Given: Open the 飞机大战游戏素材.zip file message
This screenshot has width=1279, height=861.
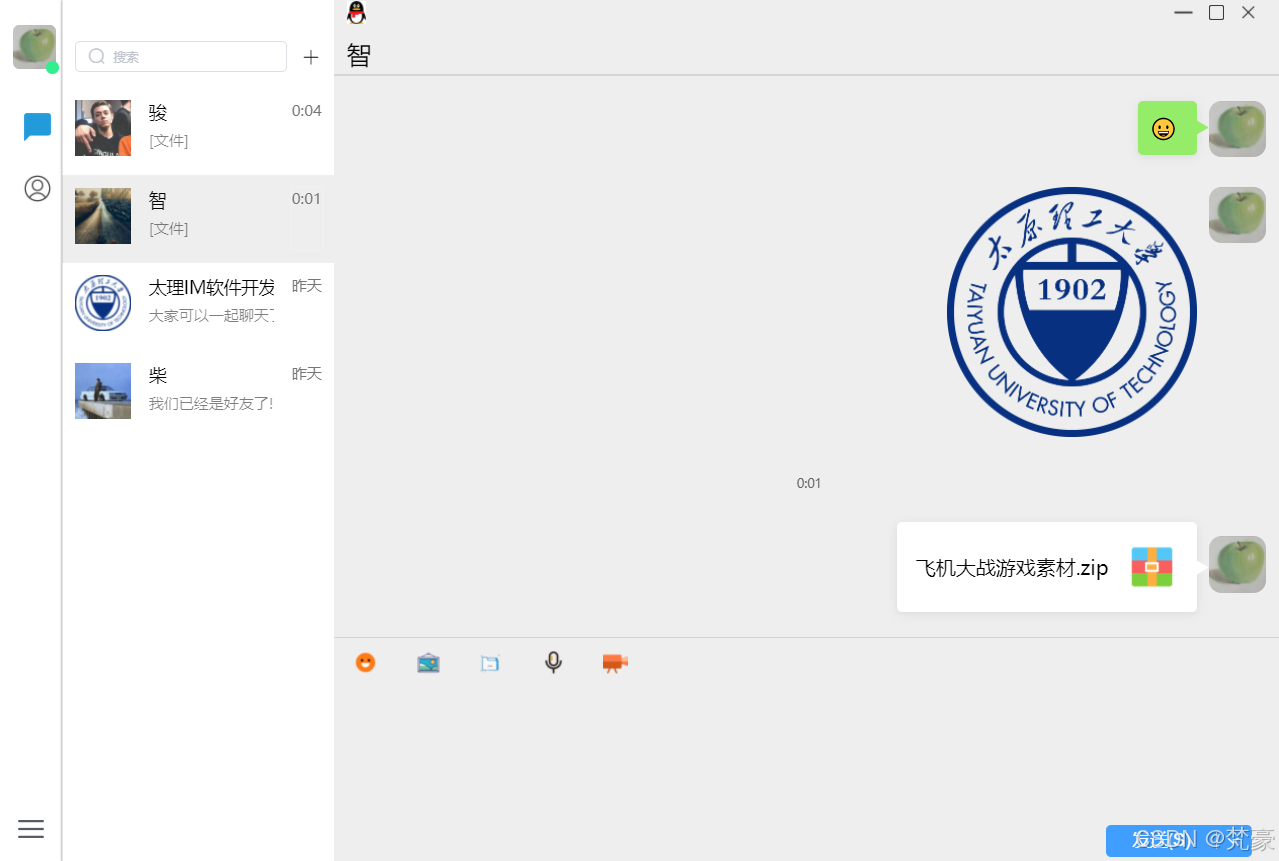Looking at the screenshot, I should pyautogui.click(x=1047, y=567).
